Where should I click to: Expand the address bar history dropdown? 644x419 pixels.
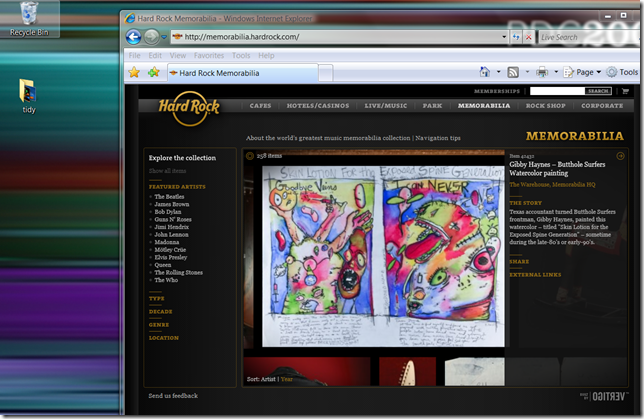tap(504, 37)
